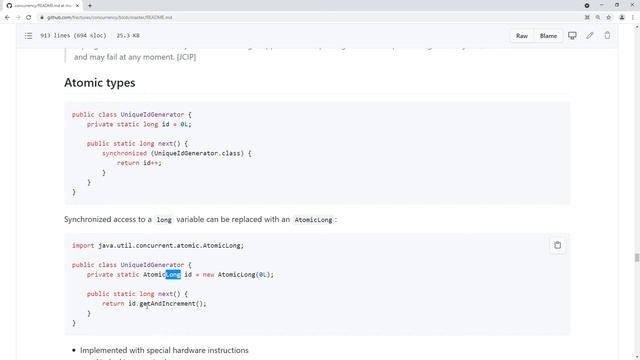Screen dimensions: 640x360
Task: Click 'return id.getAndIncrement();' code line
Action: click(x=154, y=304)
